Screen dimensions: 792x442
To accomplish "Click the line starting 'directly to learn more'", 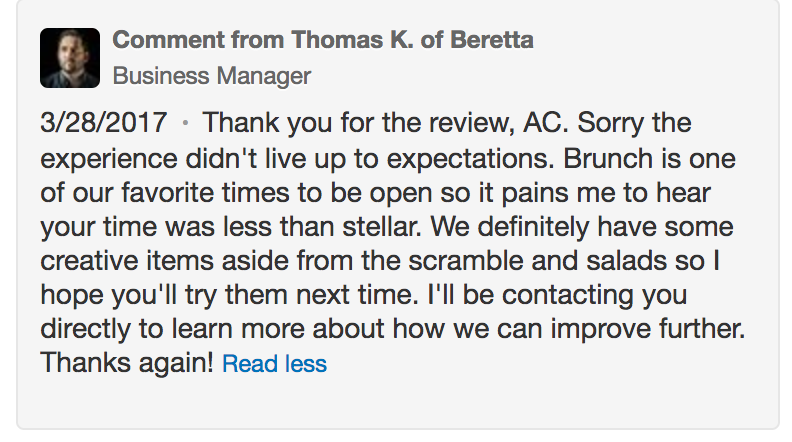I will click(392, 329).
